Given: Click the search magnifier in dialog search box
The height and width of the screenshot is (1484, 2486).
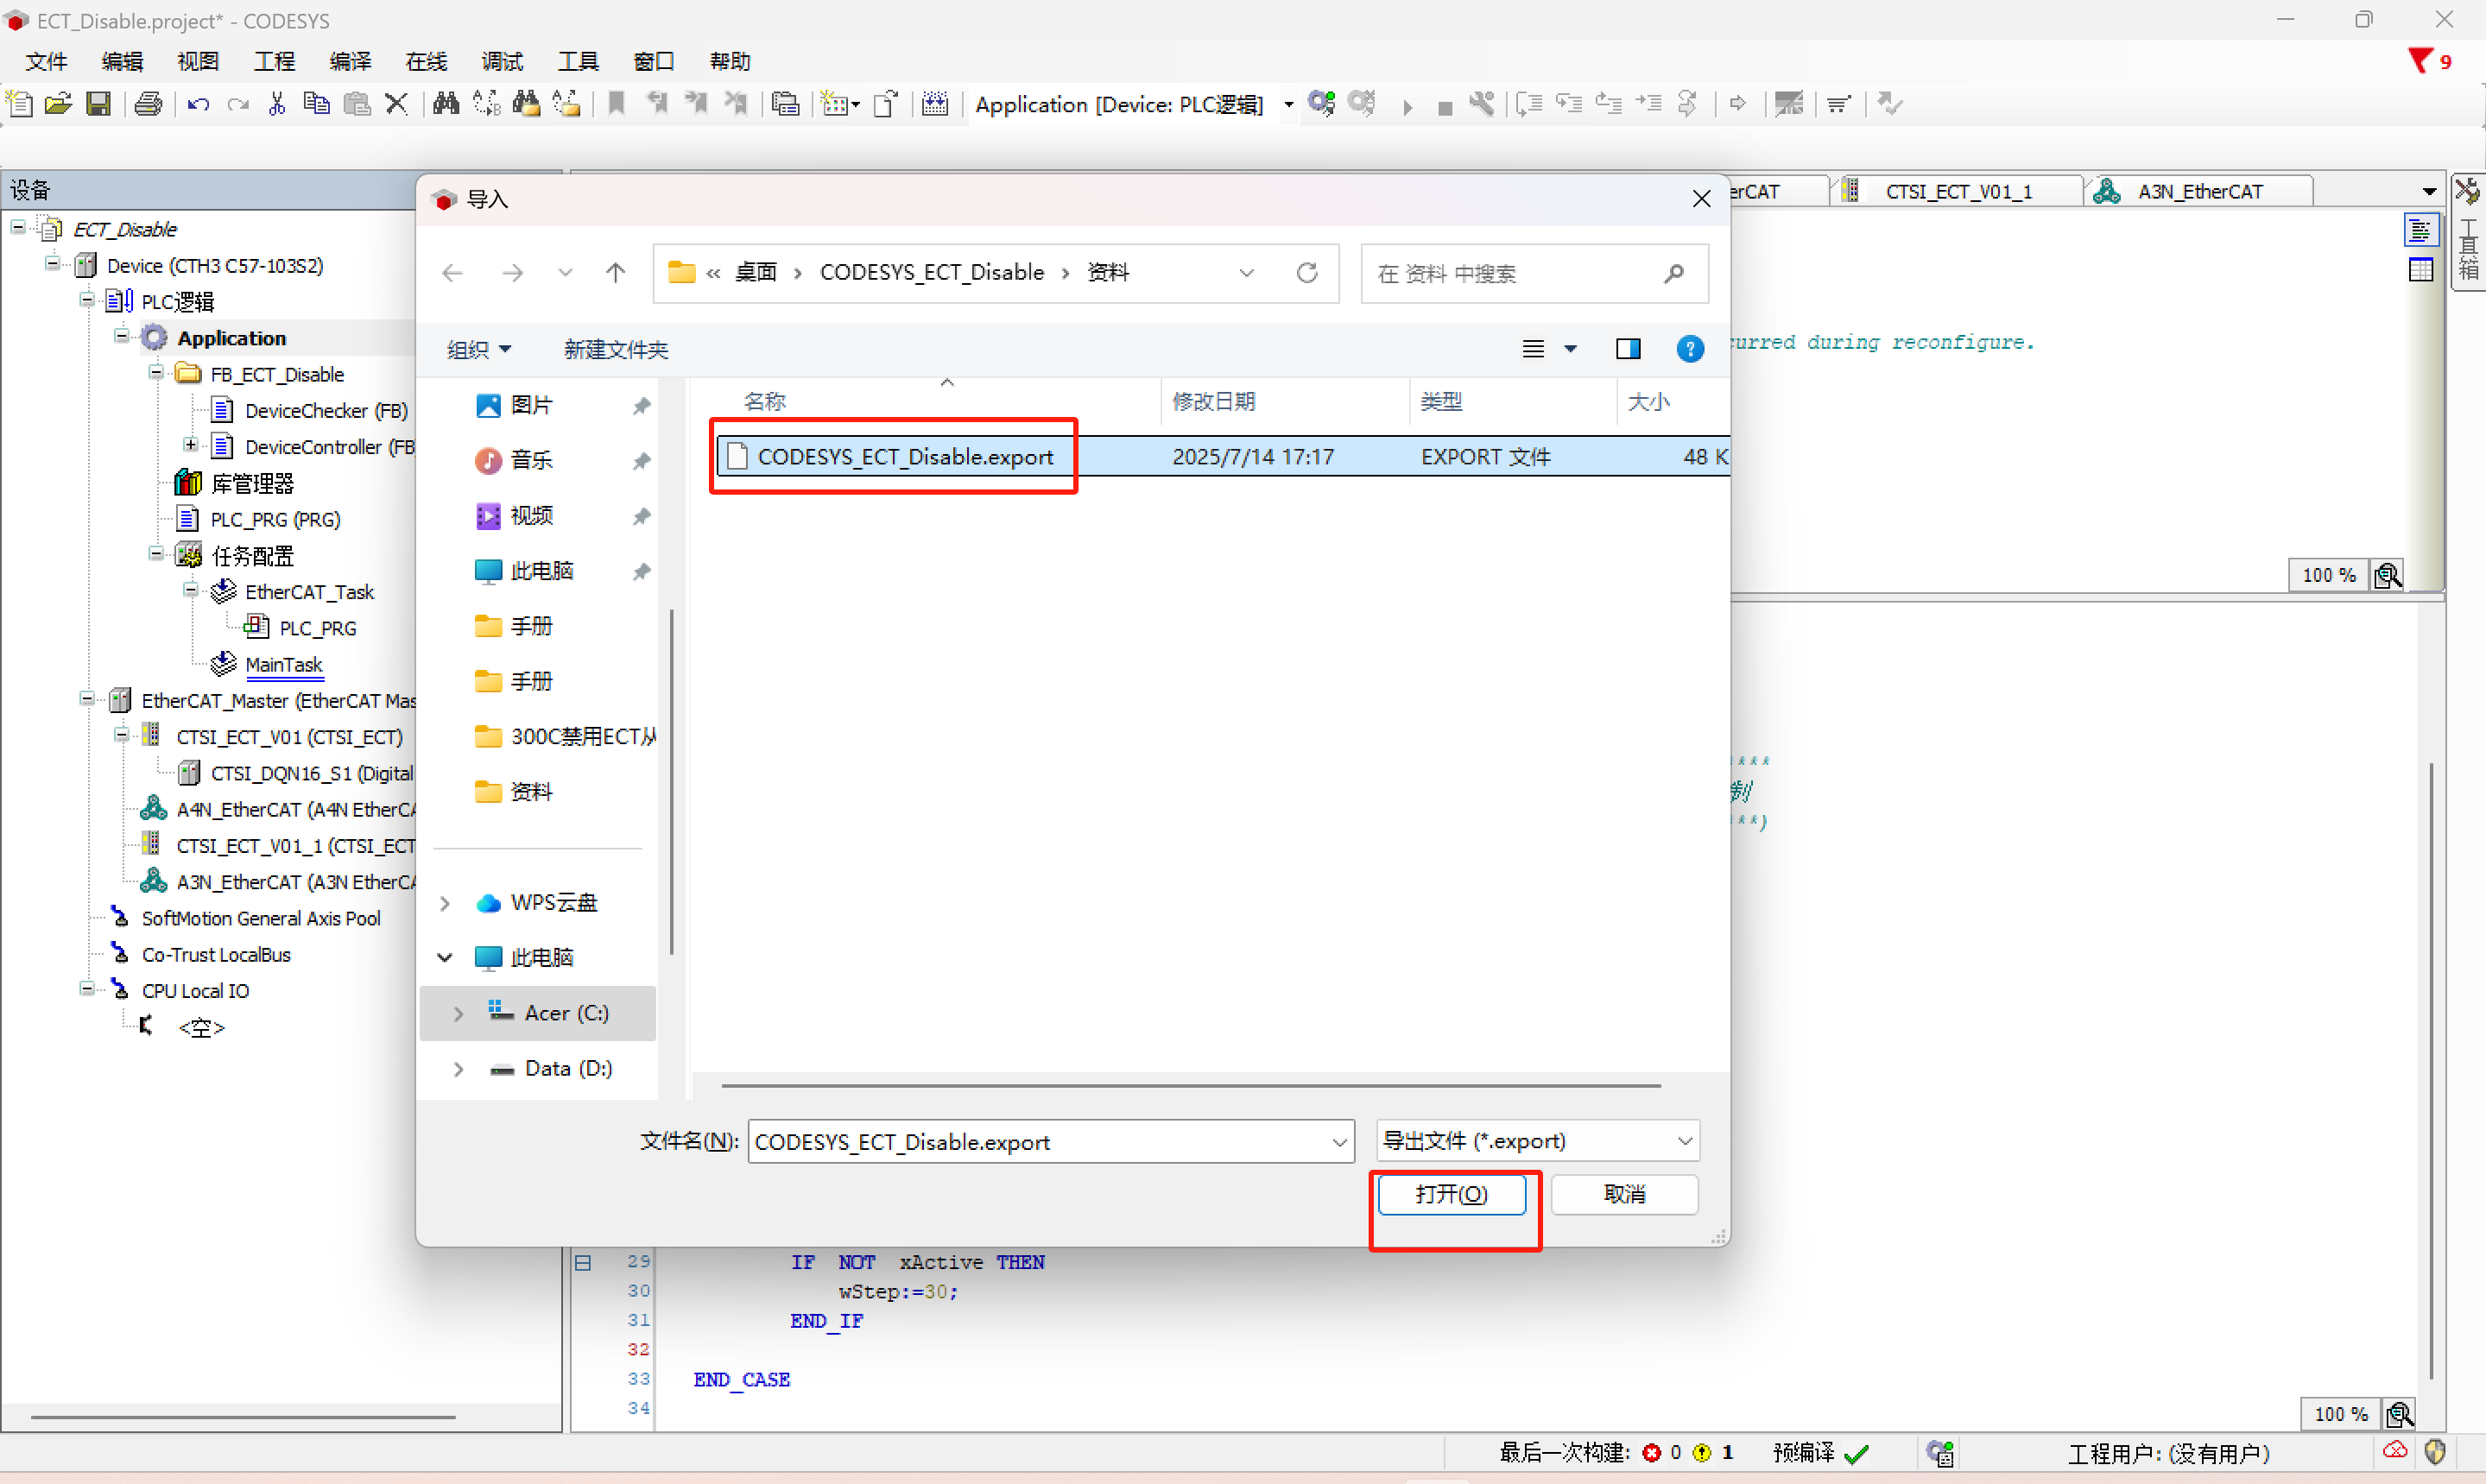Looking at the screenshot, I should tap(1674, 273).
